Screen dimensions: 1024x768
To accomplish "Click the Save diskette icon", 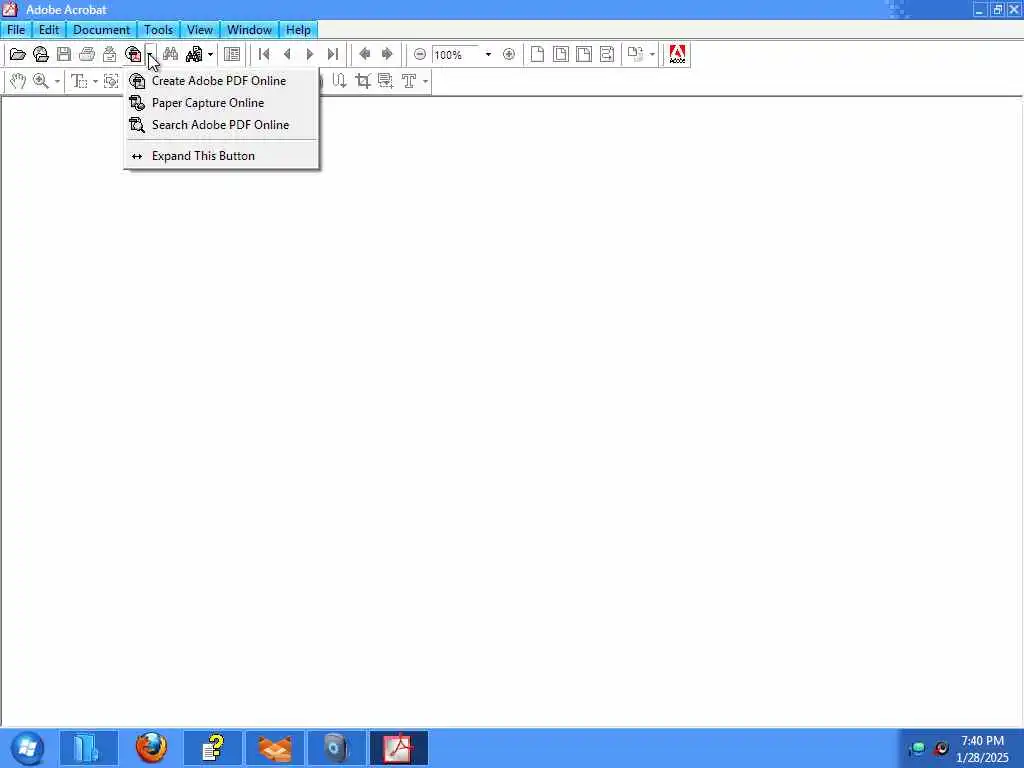I will (x=63, y=55).
